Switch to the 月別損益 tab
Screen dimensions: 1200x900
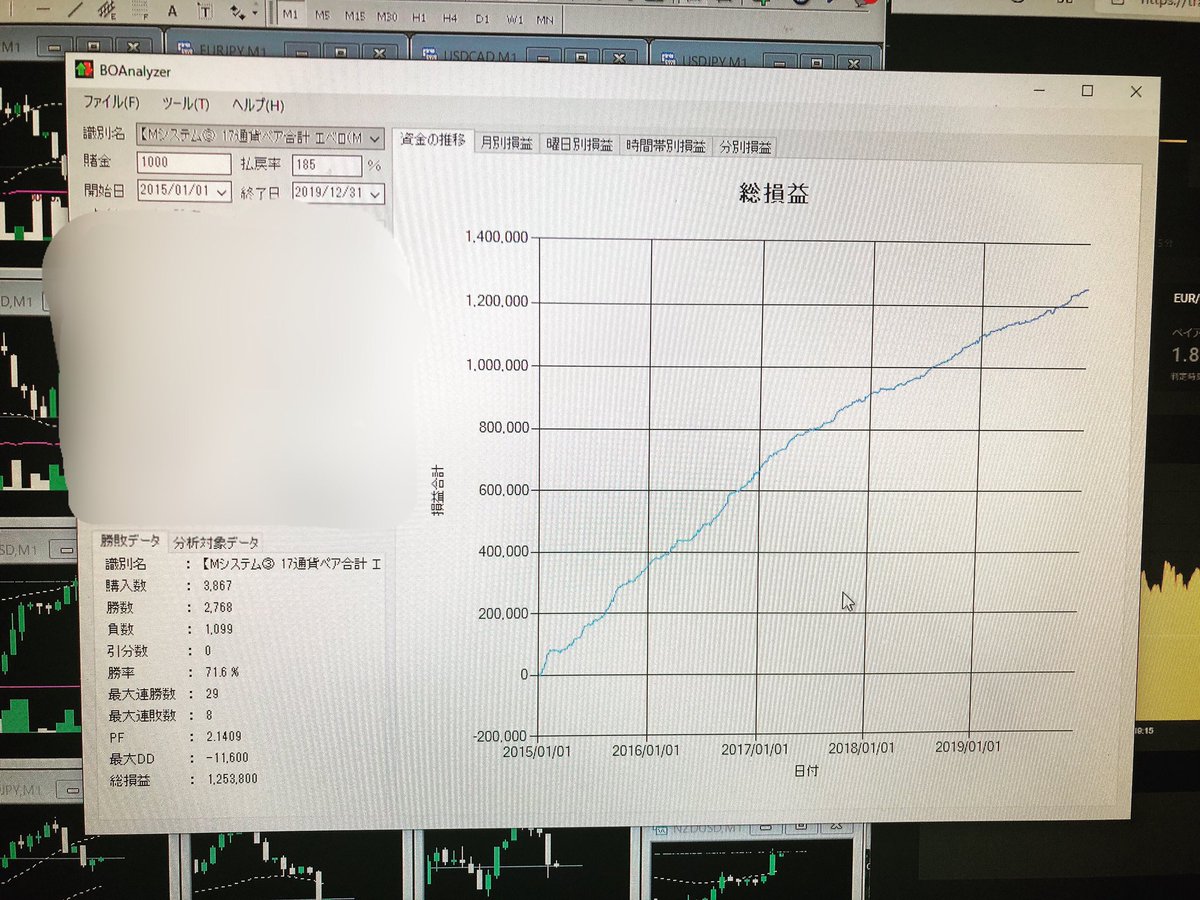pyautogui.click(x=506, y=144)
